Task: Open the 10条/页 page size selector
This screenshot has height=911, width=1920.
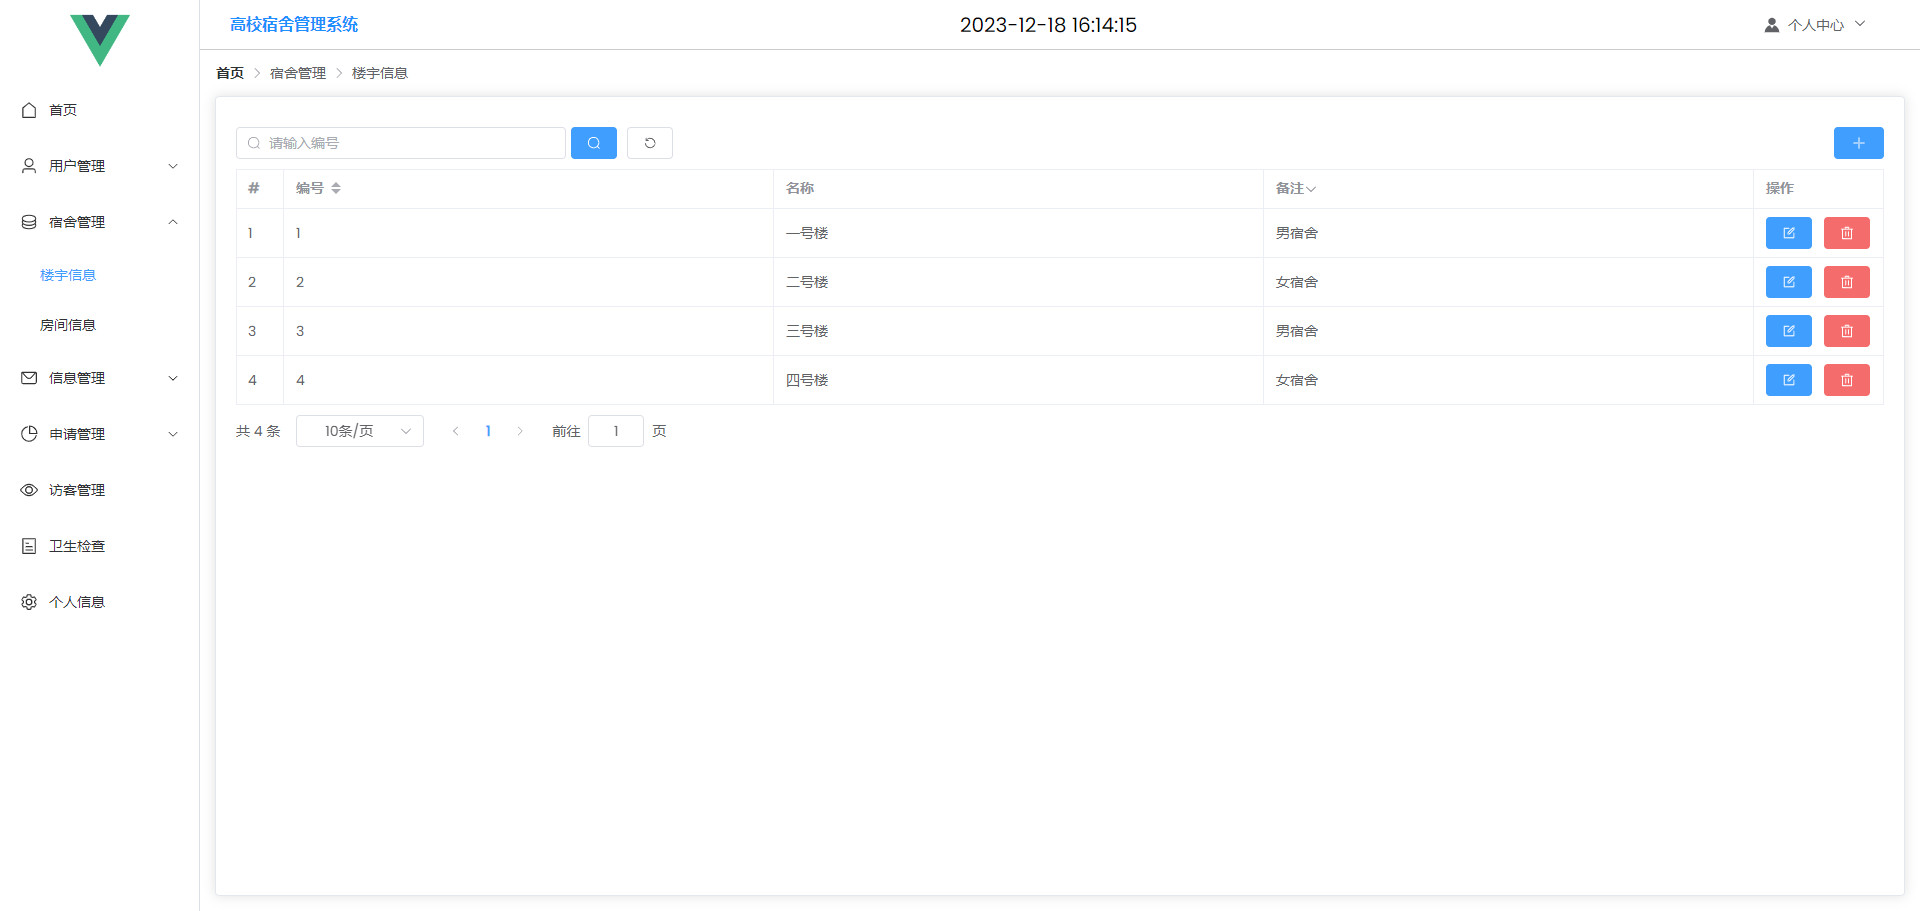Action: click(360, 431)
